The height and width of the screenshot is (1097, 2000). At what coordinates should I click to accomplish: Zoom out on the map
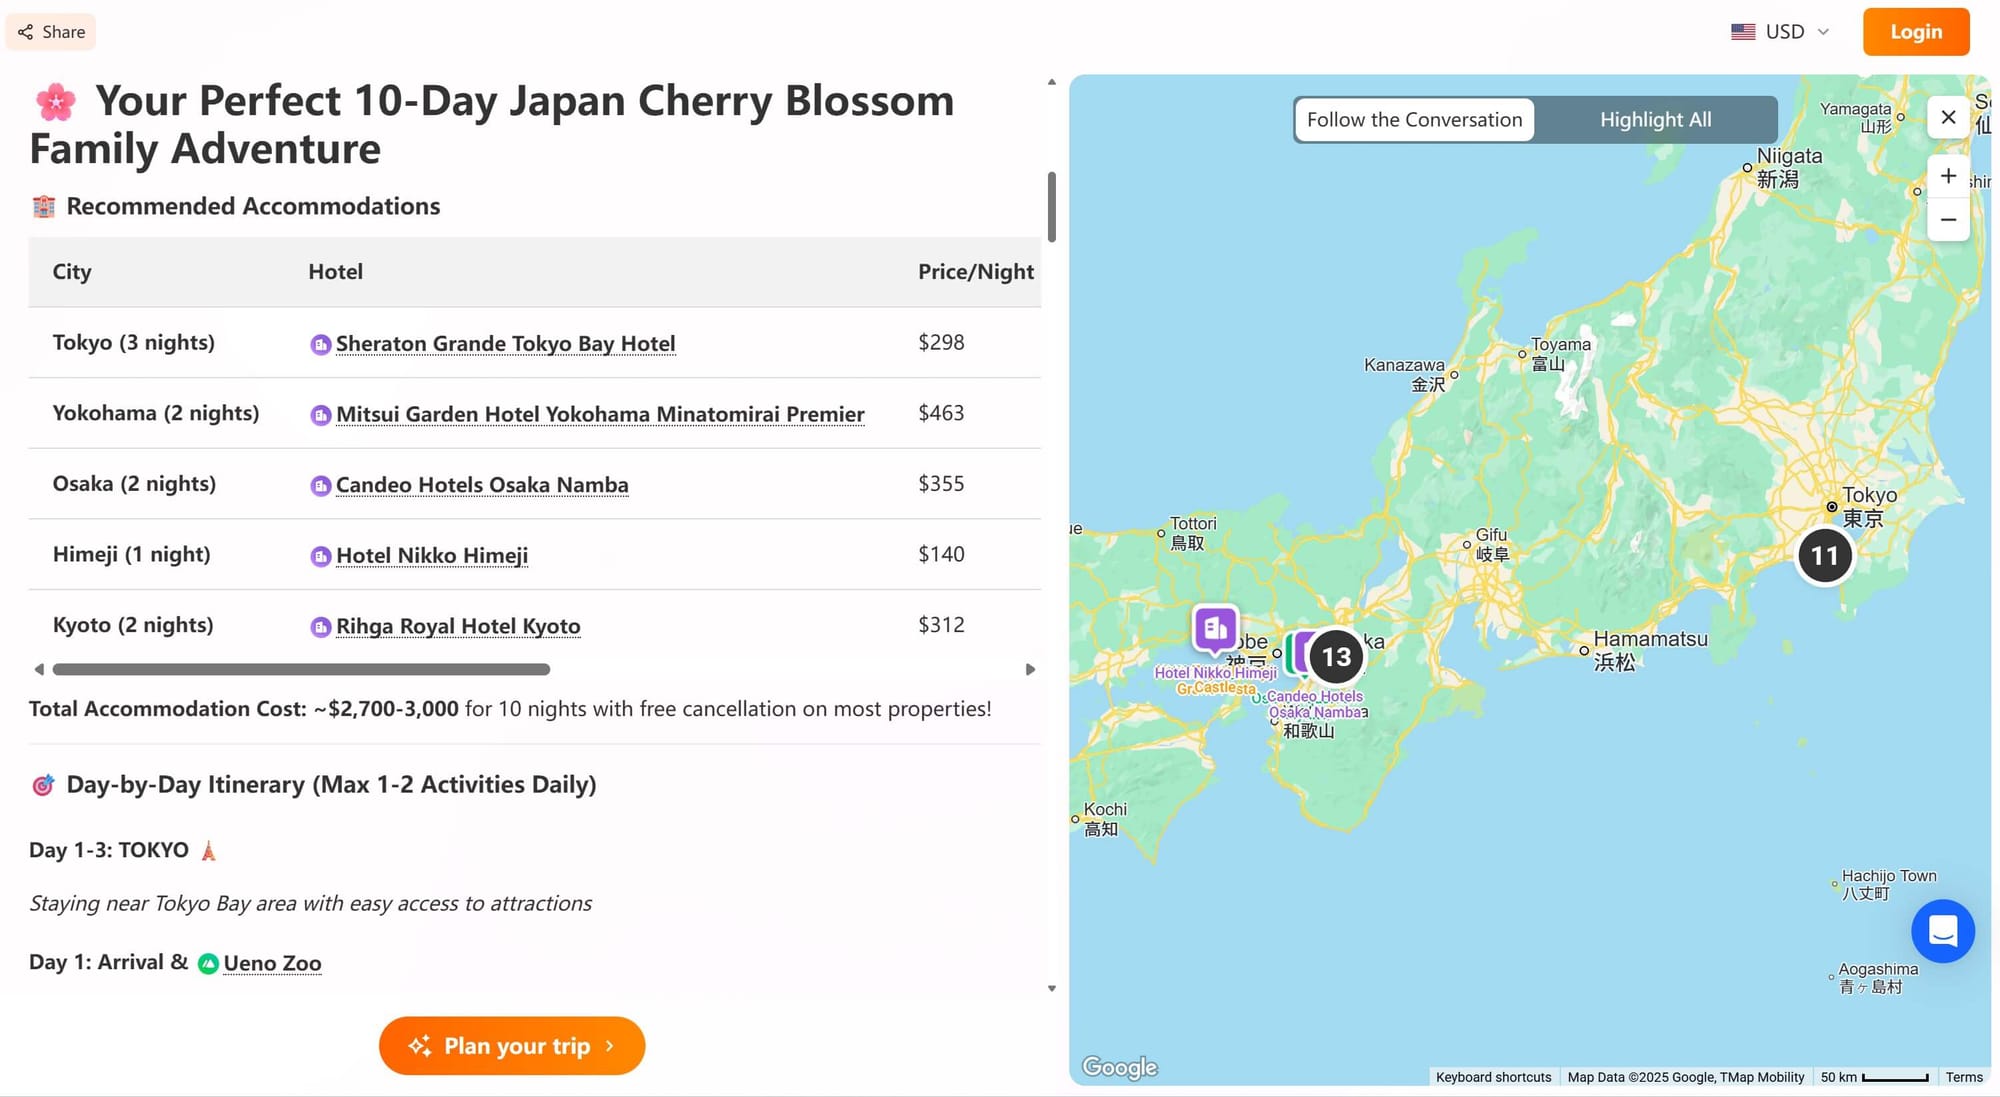(x=1948, y=220)
